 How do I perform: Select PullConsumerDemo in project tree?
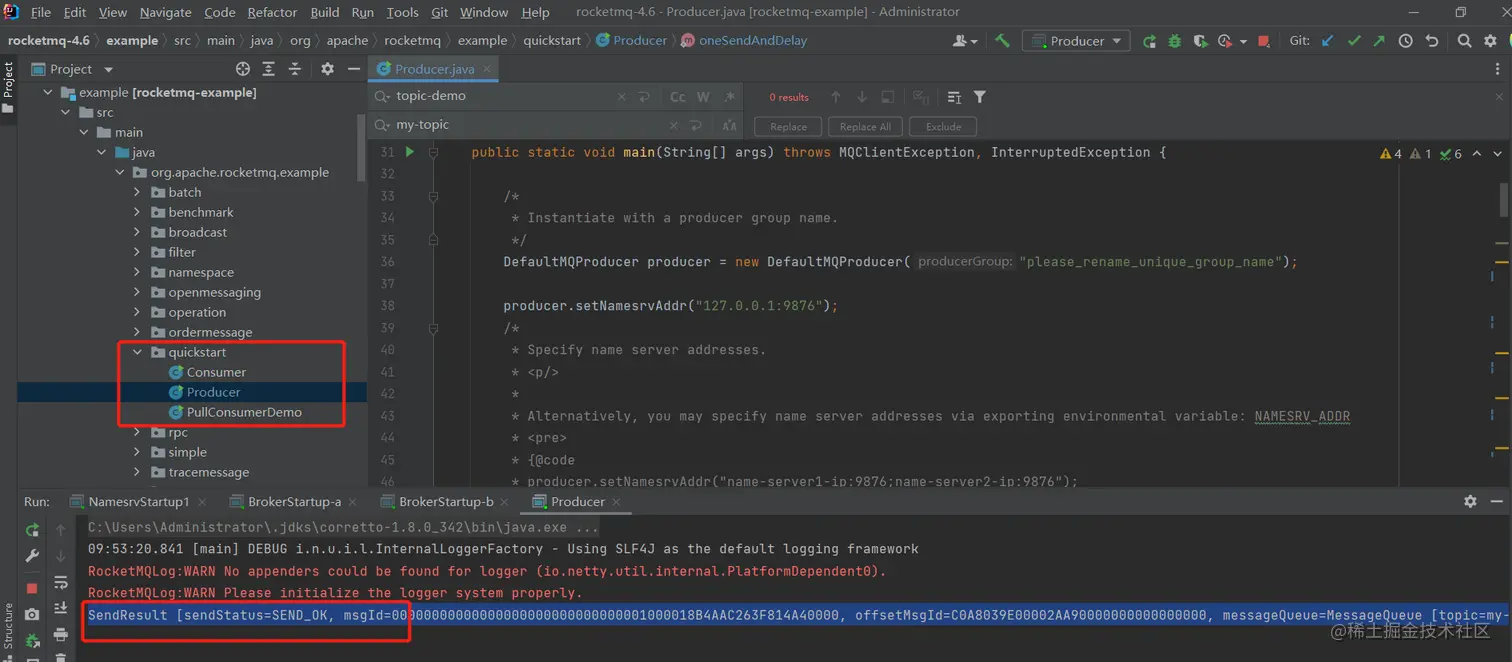244,412
